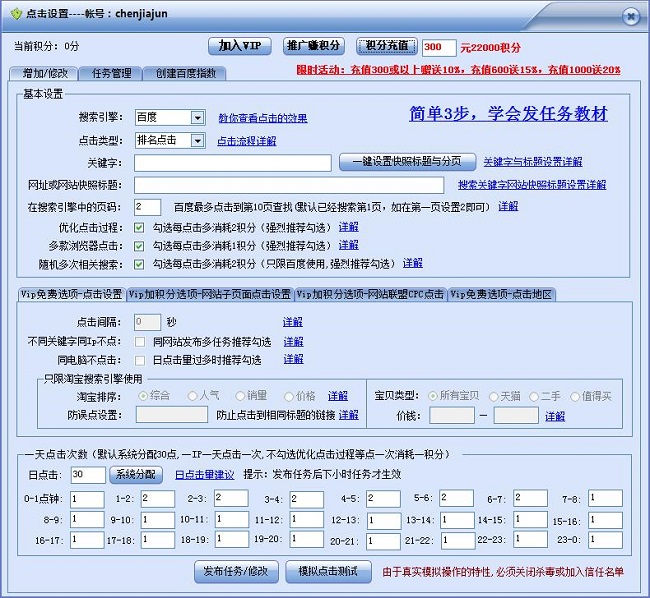Screen dimensions: 650x598
Task: Click the 点击间隔 seconds field
Action: 148,322
